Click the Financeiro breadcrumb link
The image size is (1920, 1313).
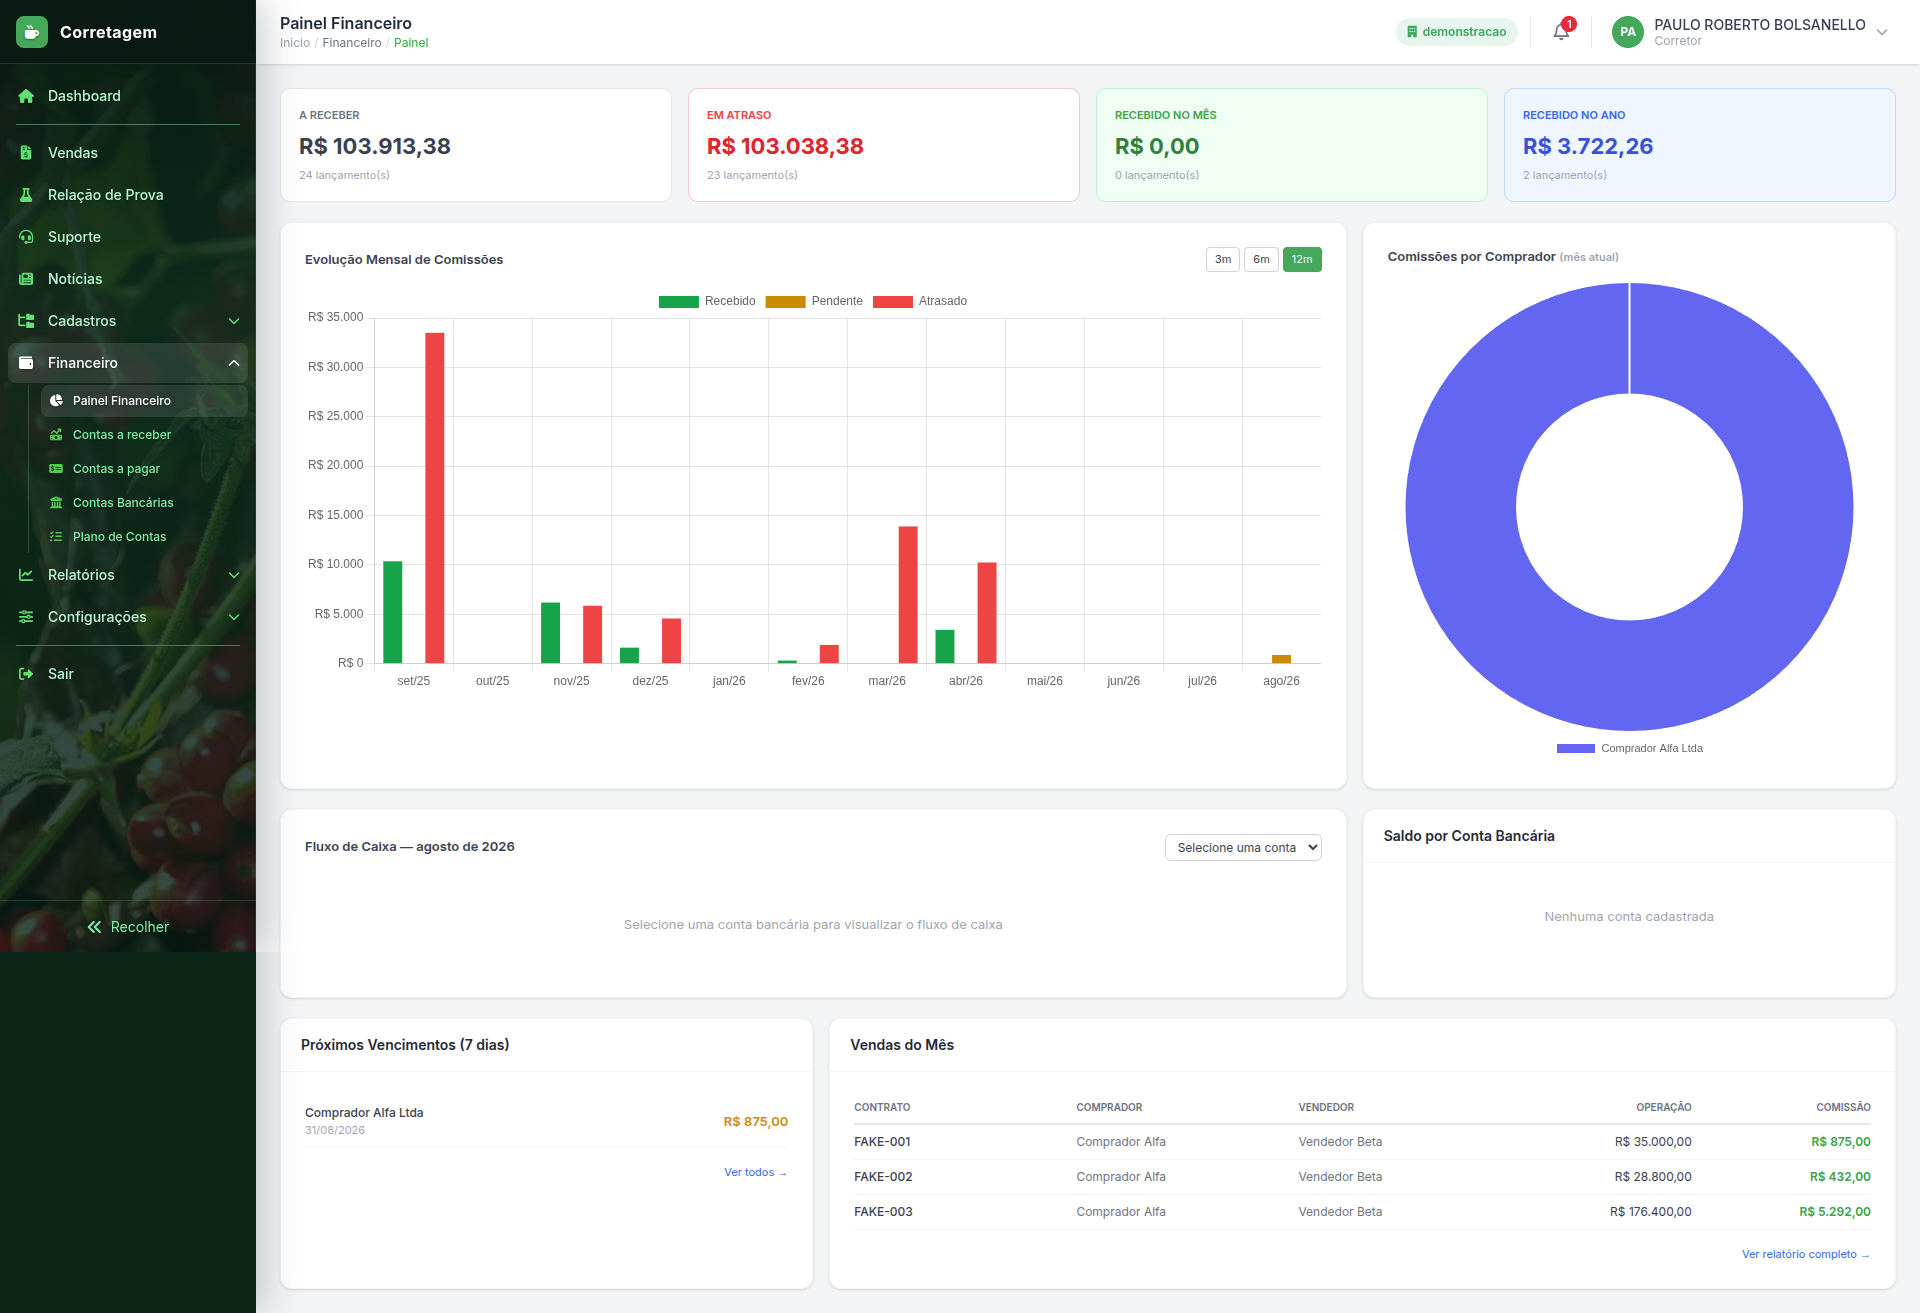coord(352,43)
